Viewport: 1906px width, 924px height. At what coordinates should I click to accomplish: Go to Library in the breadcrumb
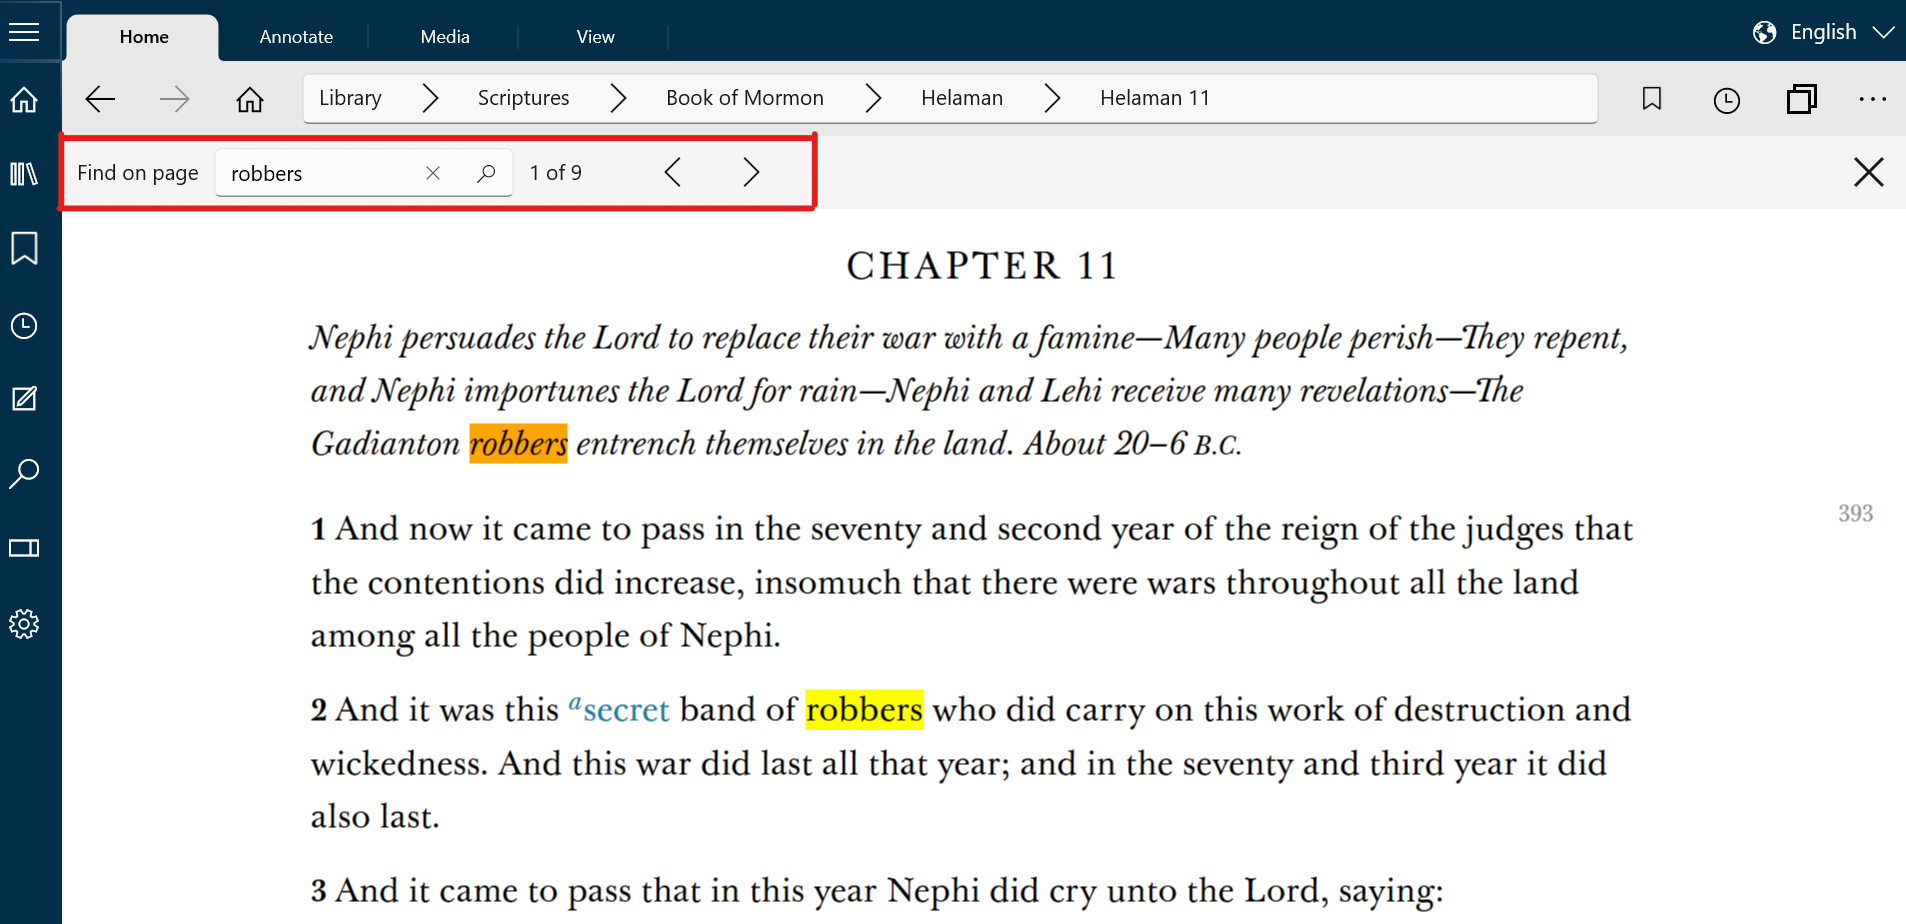[350, 98]
